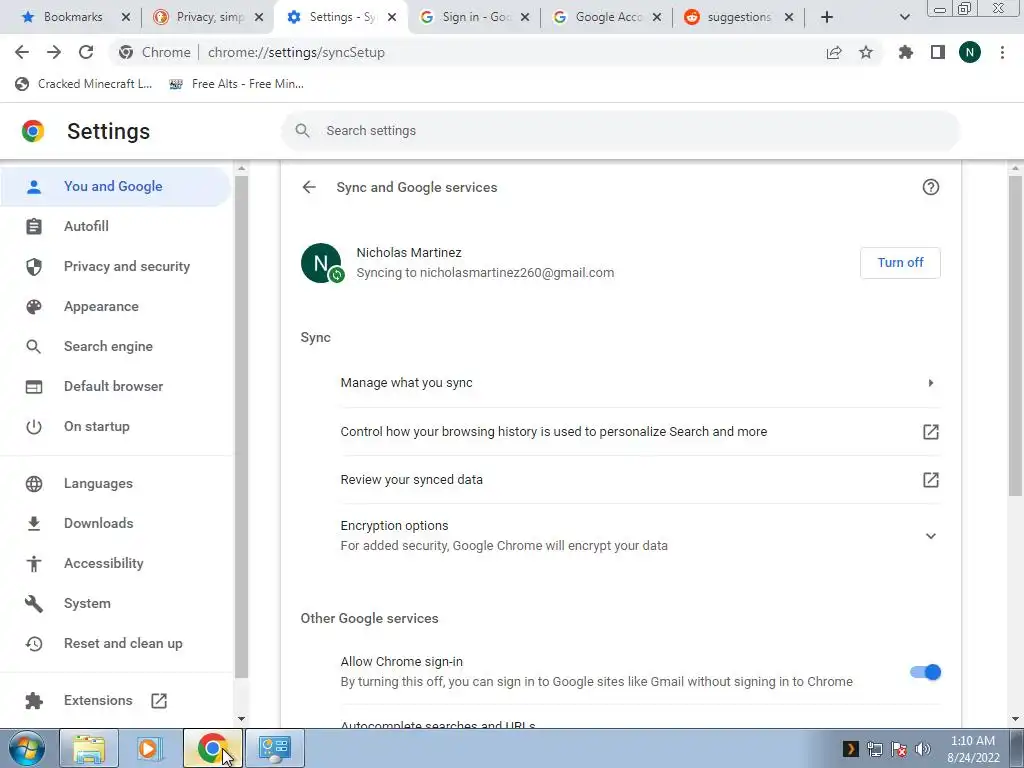Open external link icon for Review your synced data
The height and width of the screenshot is (768, 1024).
pos(931,480)
